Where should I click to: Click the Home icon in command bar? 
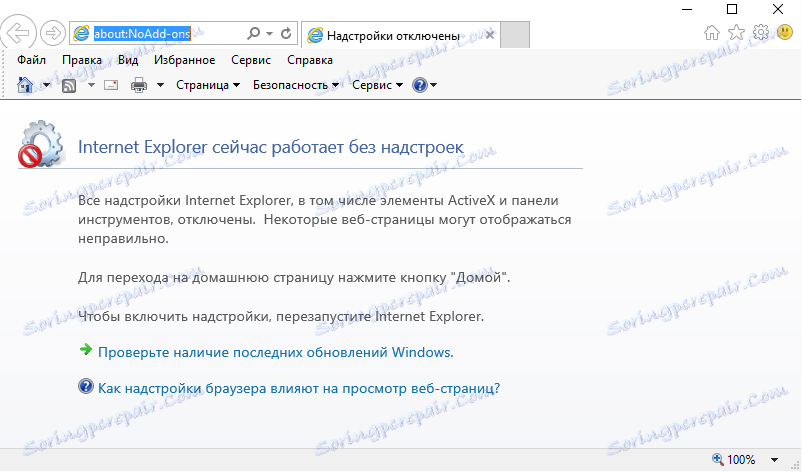[25, 85]
